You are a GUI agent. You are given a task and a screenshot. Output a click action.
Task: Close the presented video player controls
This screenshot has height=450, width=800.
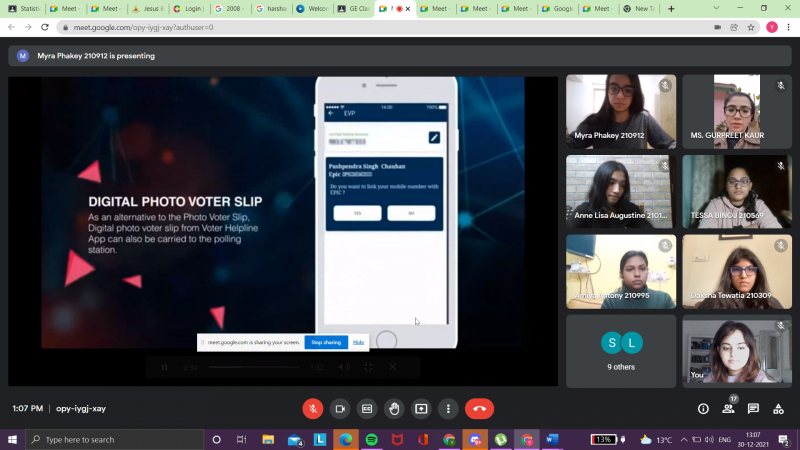(392, 367)
